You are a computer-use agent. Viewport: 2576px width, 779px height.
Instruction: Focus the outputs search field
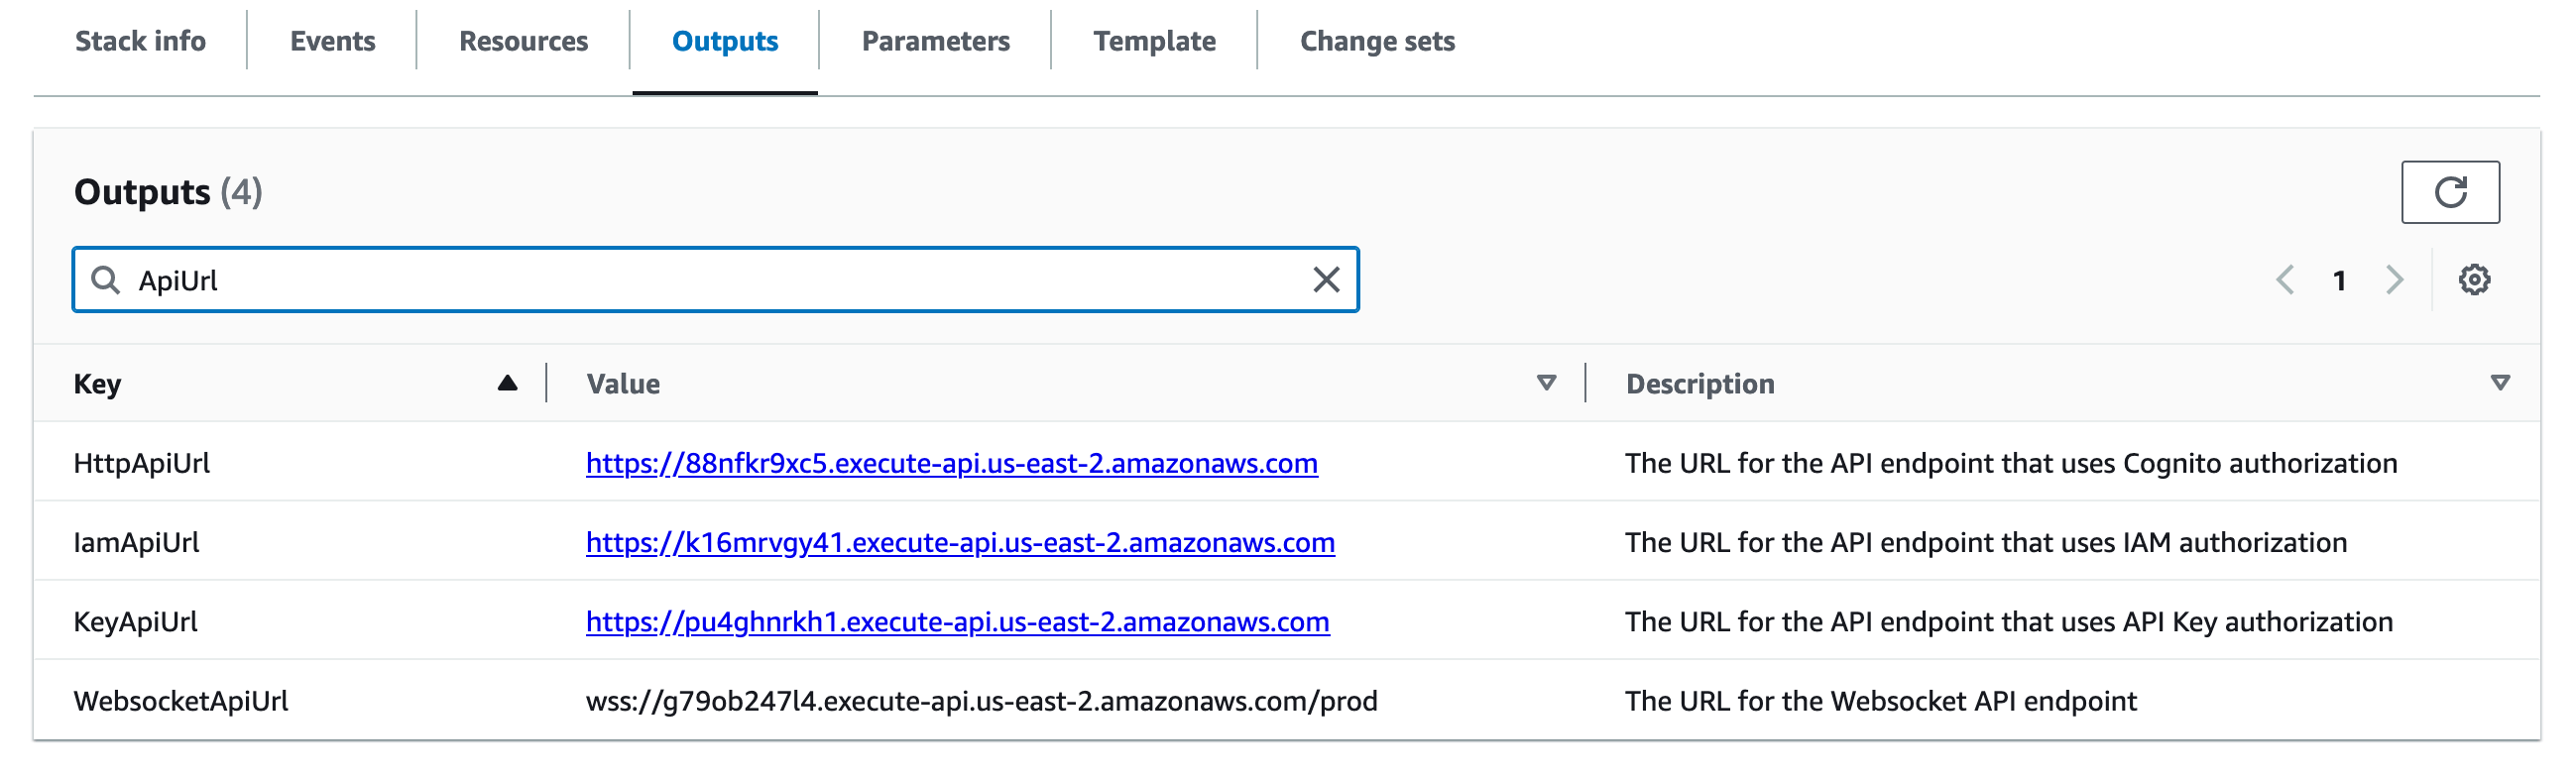pos(715,280)
